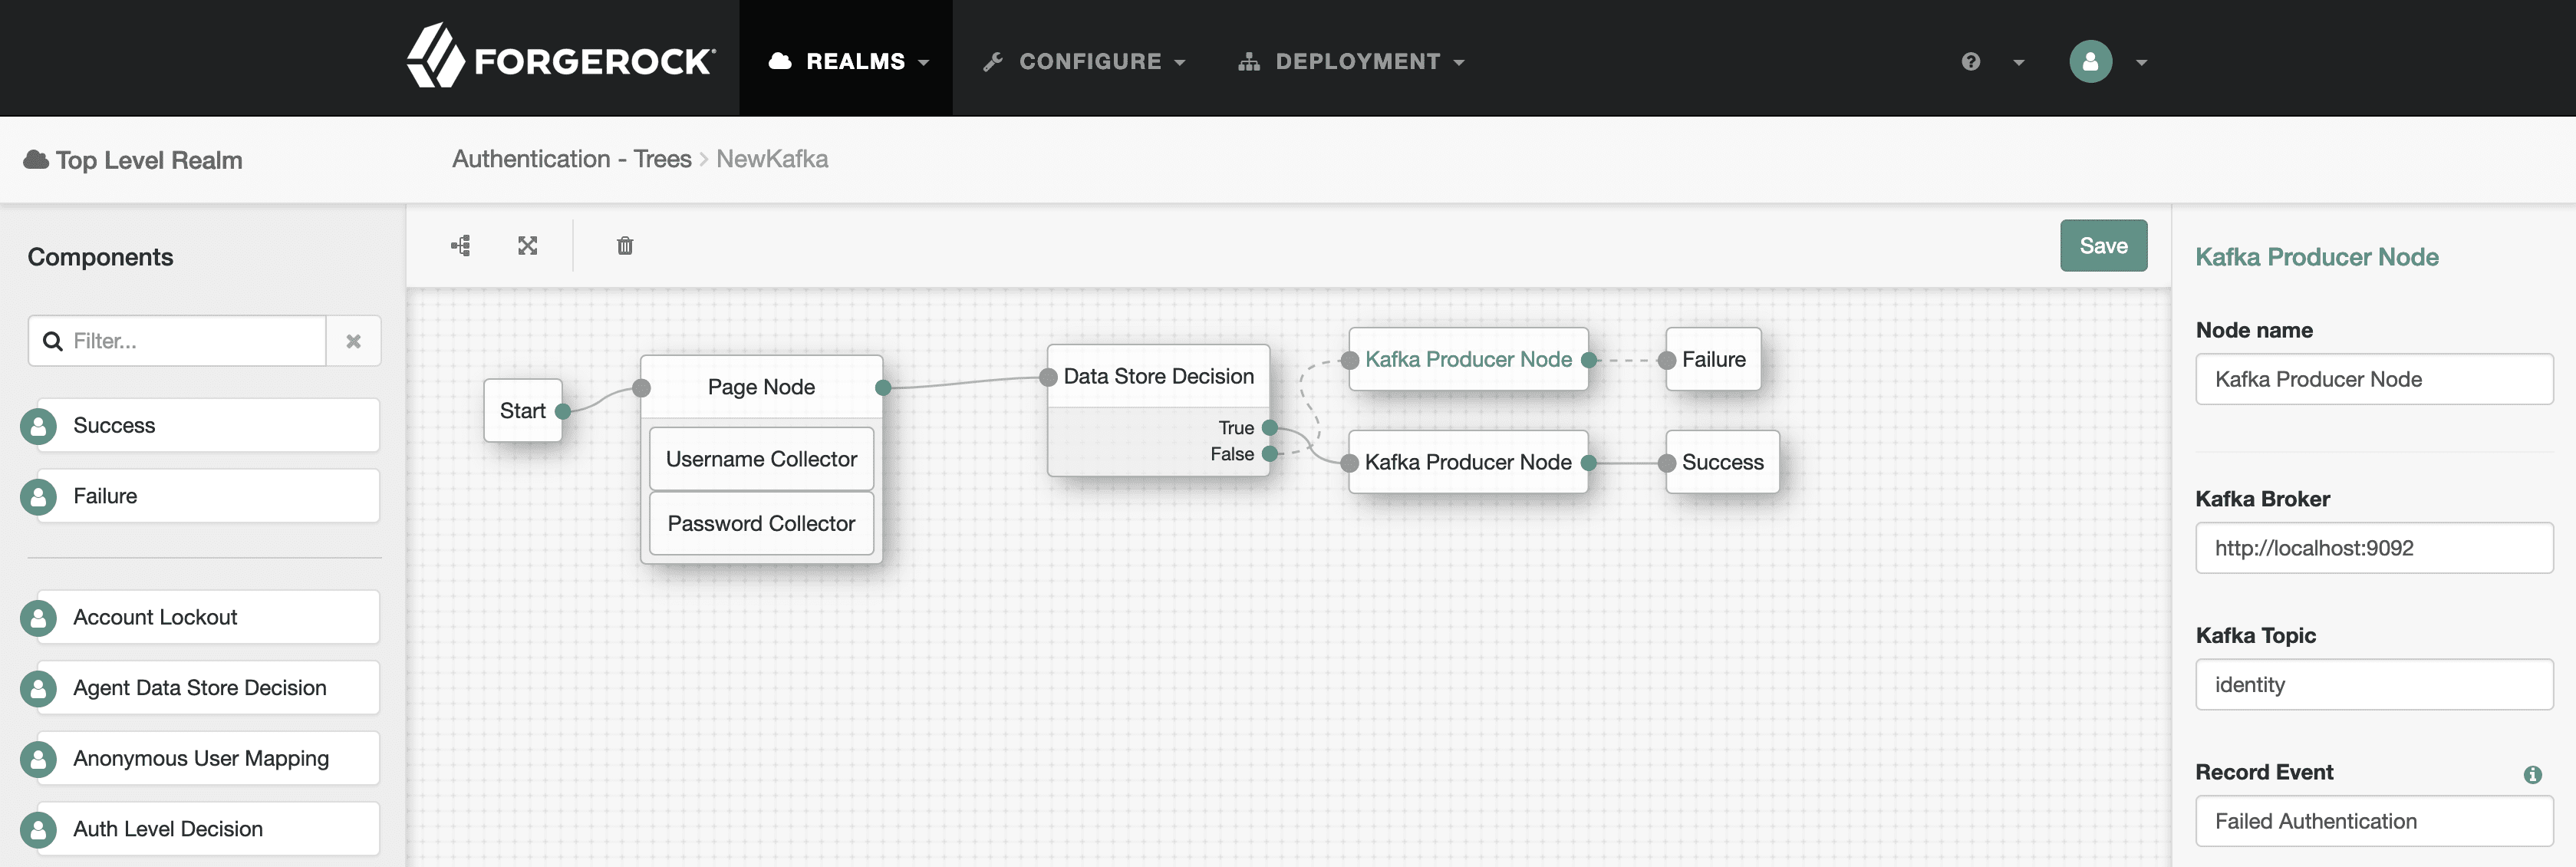Viewport: 2576px width, 867px height.
Task: Click Top Level Realm link
Action: pos(148,160)
